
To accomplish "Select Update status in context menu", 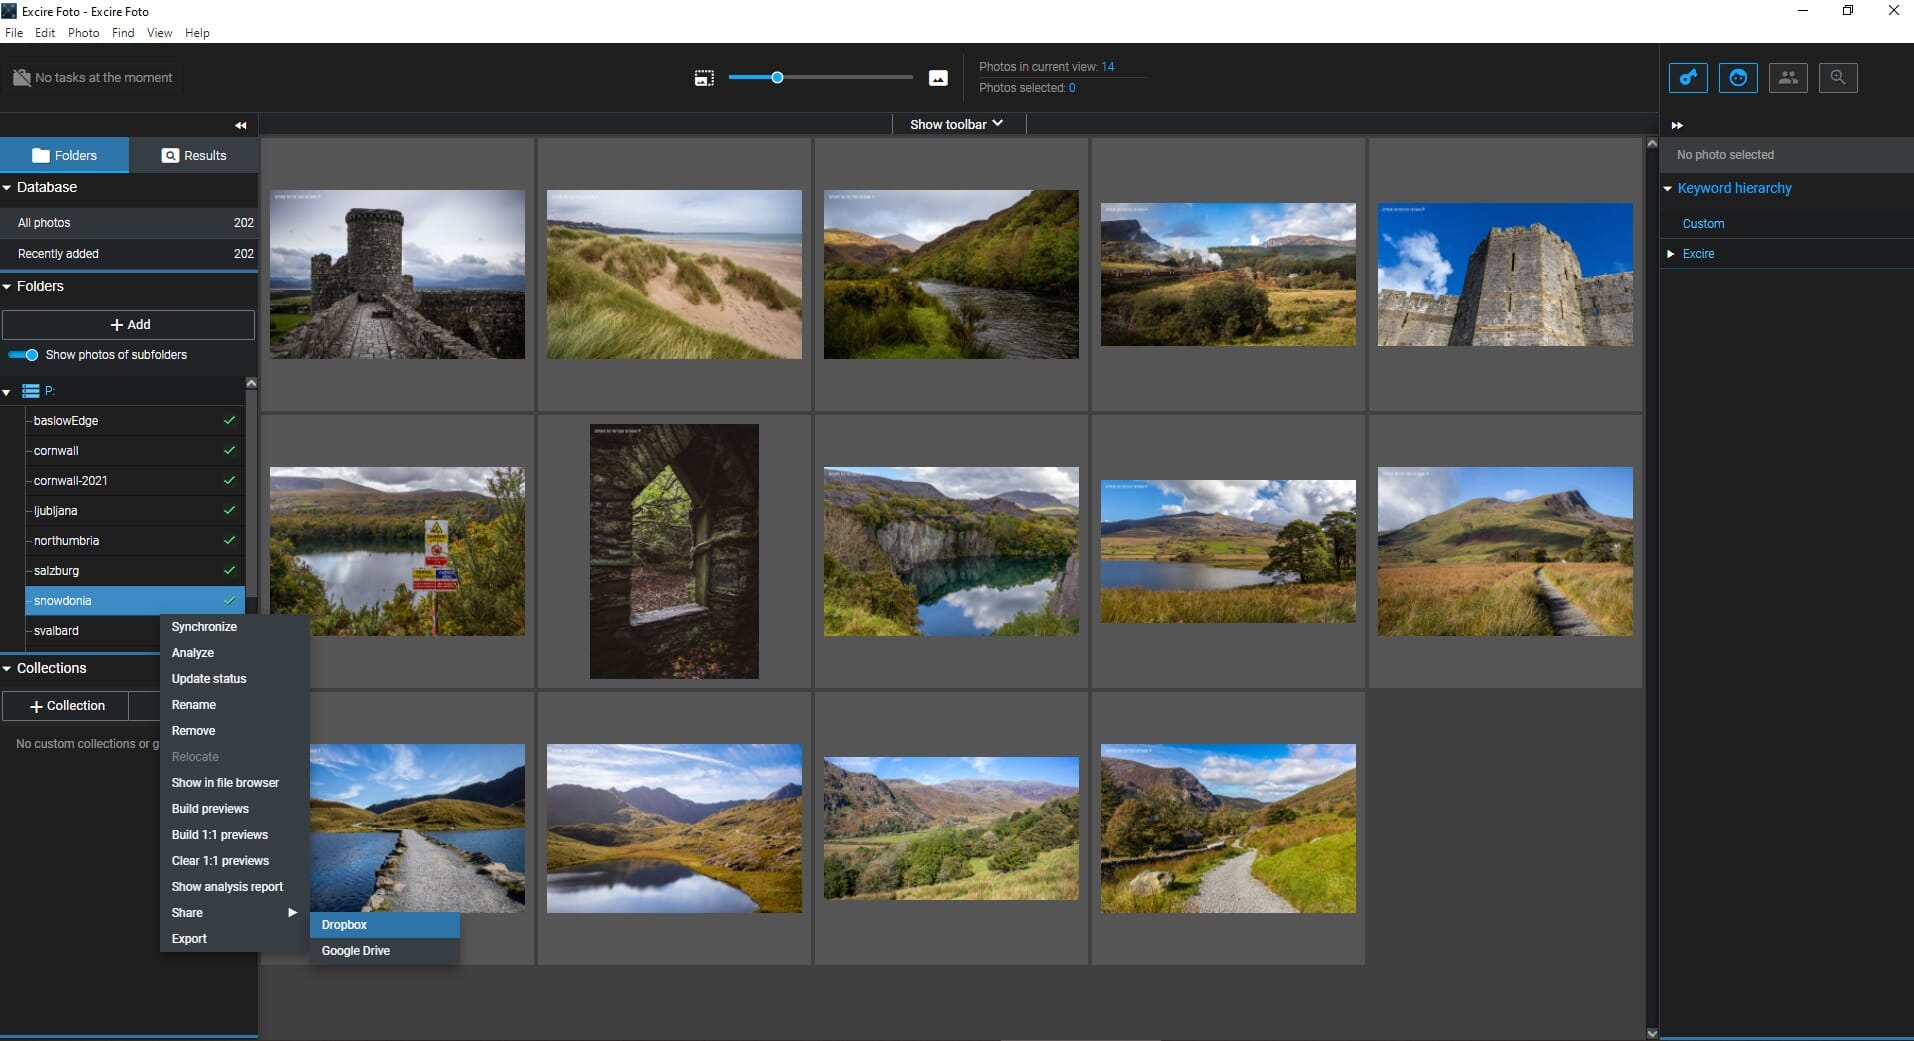I will [235, 678].
